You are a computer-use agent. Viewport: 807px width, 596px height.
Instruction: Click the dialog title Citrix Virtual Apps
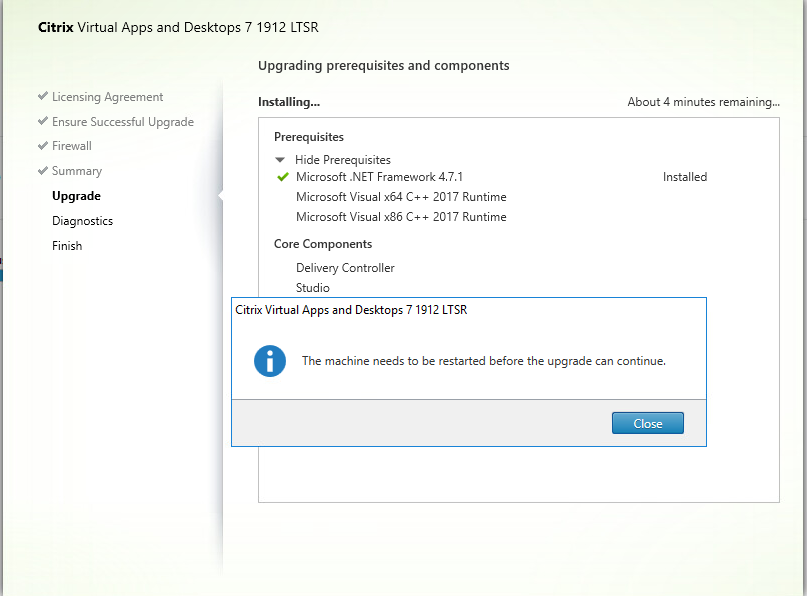tap(351, 310)
